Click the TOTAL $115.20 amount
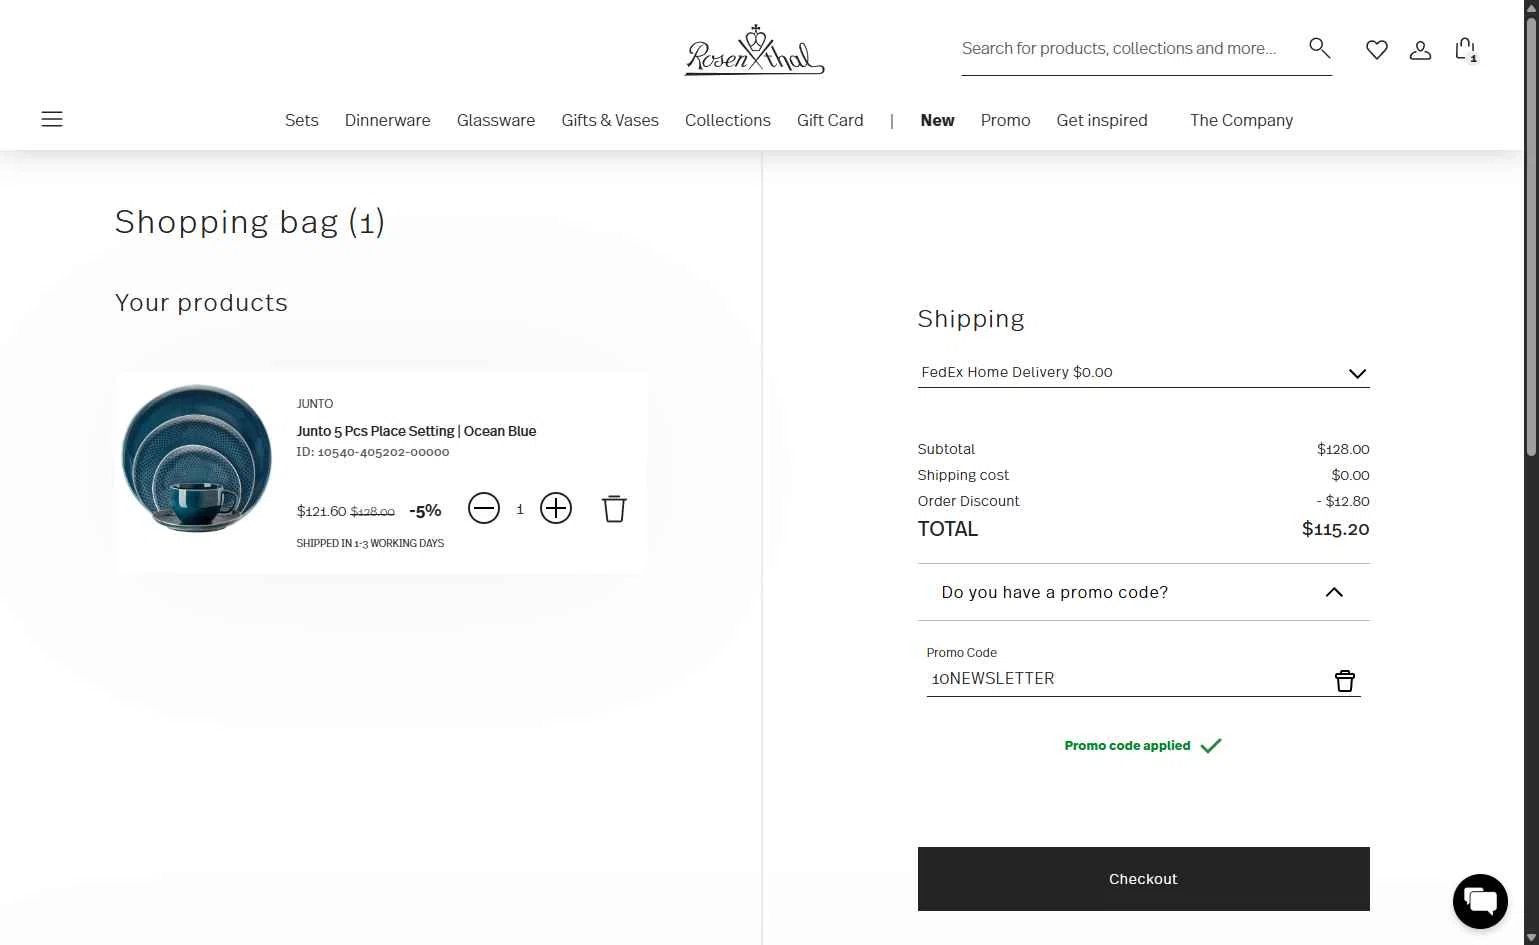This screenshot has width=1539, height=945. pyautogui.click(x=1335, y=529)
